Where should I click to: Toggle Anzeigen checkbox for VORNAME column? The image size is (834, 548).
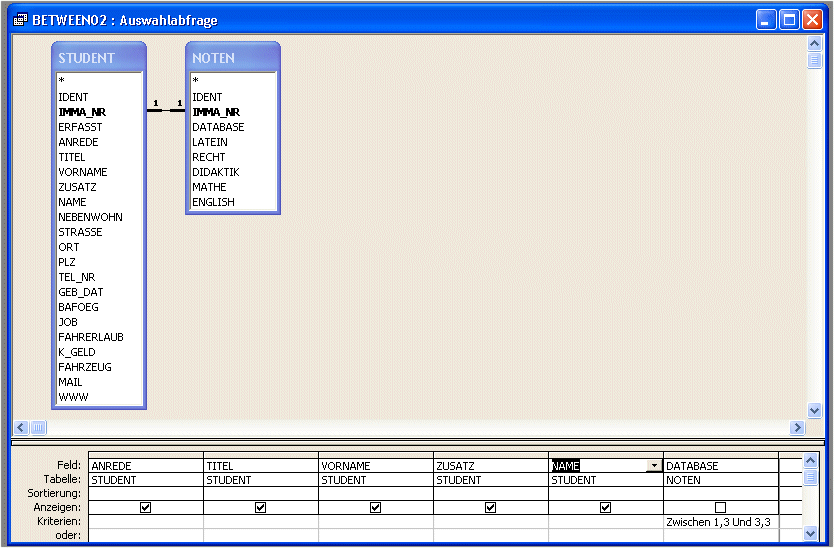[x=375, y=507]
